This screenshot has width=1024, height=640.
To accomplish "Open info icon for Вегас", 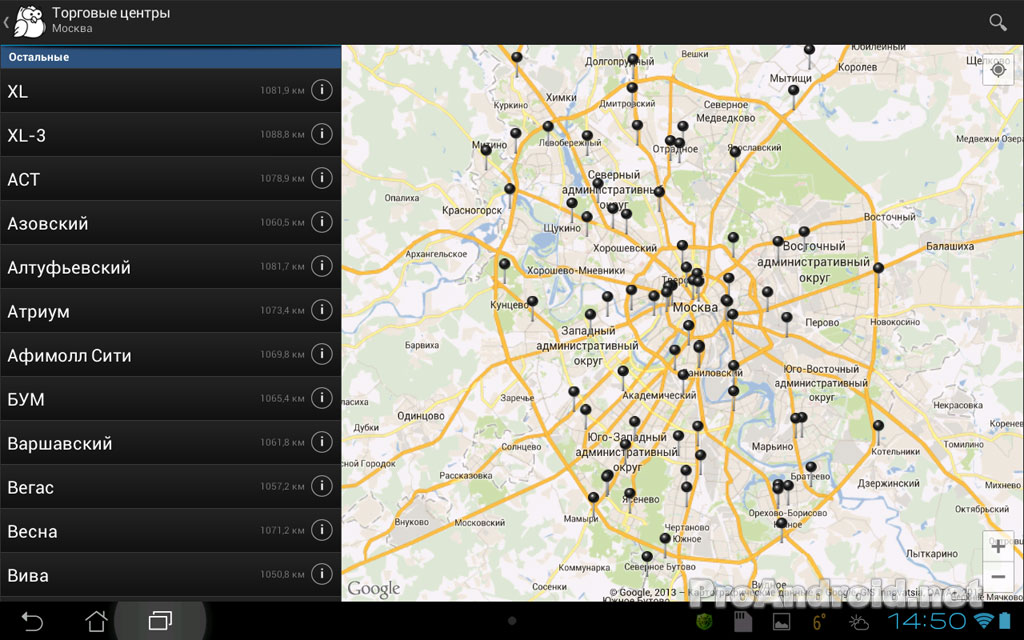I will click(321, 486).
